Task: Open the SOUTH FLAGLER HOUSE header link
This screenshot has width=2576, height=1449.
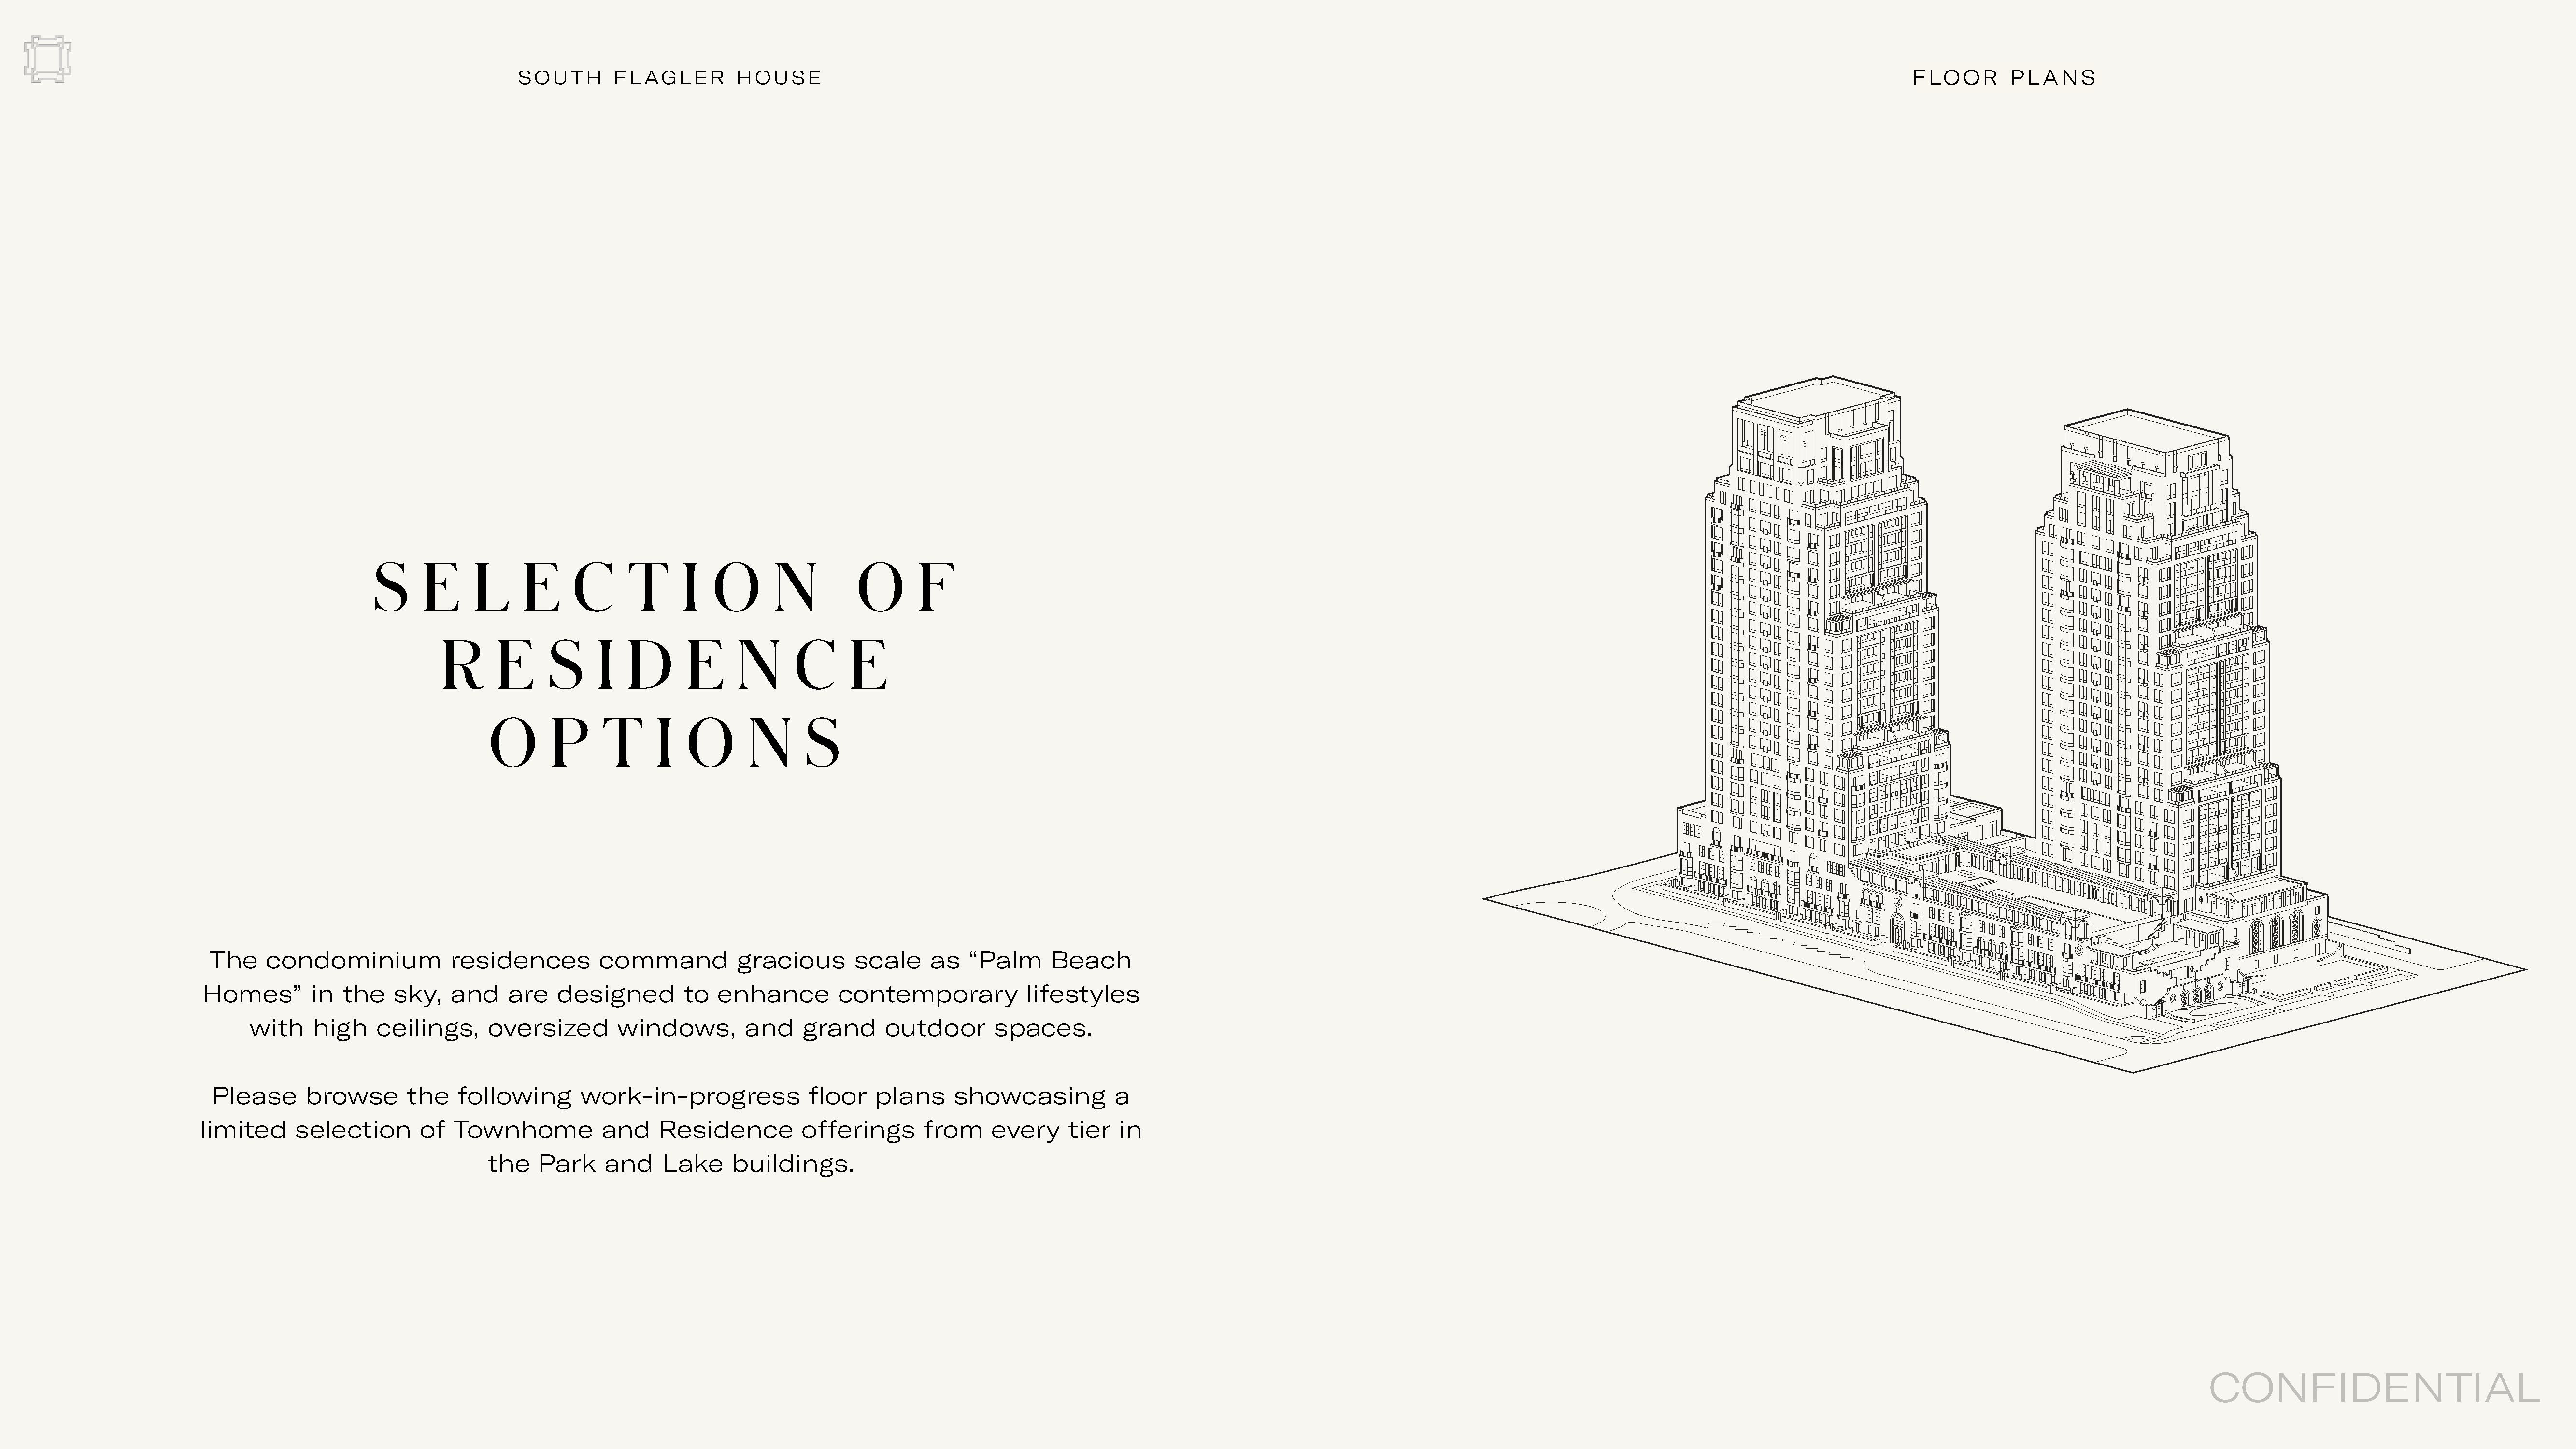Action: click(x=670, y=78)
